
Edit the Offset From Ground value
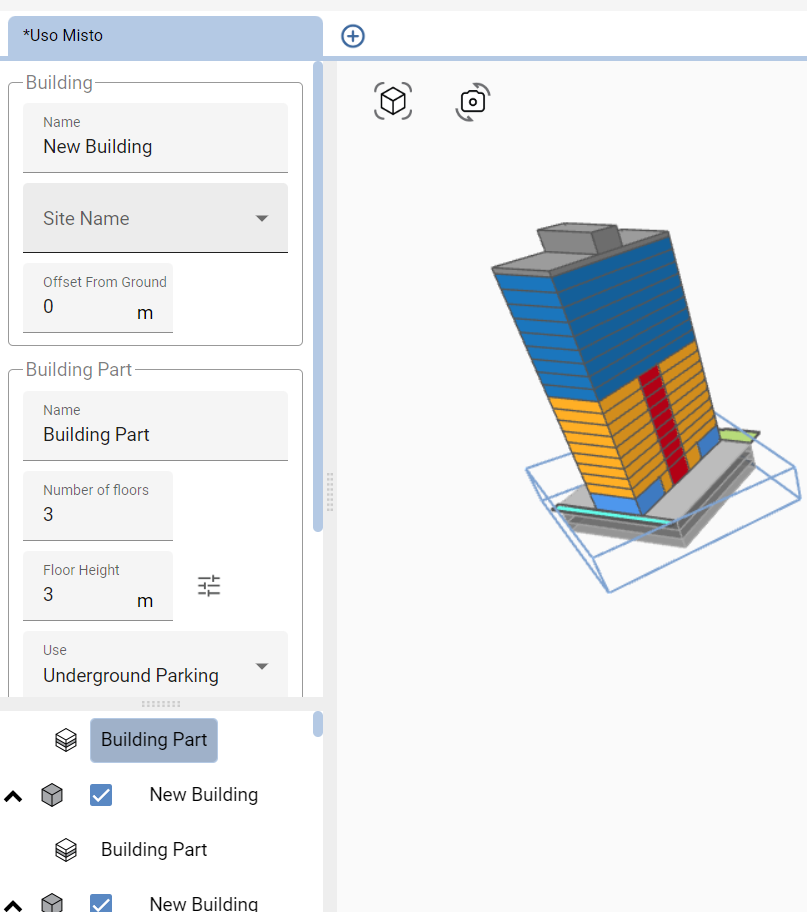pos(98,298)
